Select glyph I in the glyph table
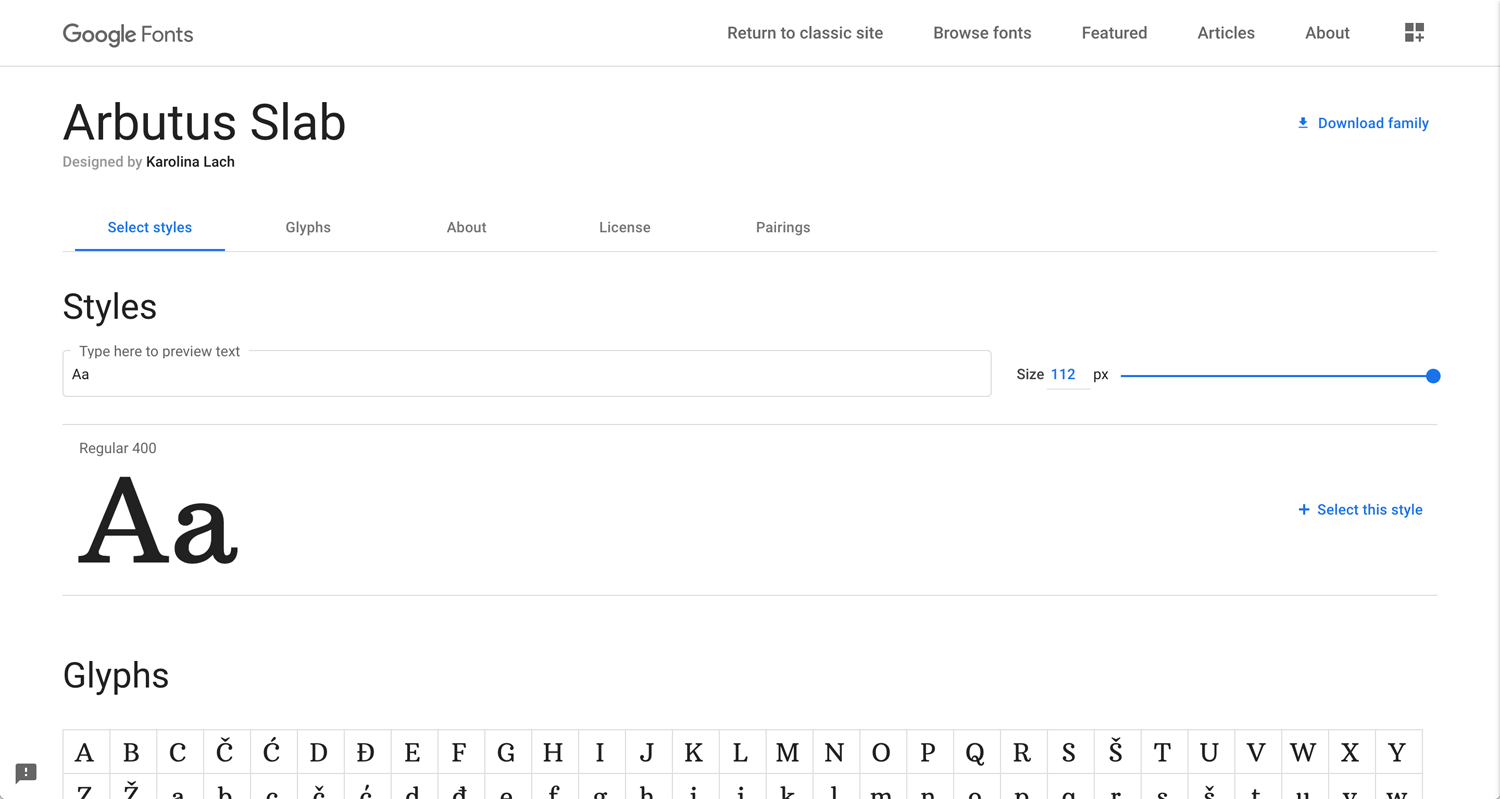1500x799 pixels. coord(601,752)
